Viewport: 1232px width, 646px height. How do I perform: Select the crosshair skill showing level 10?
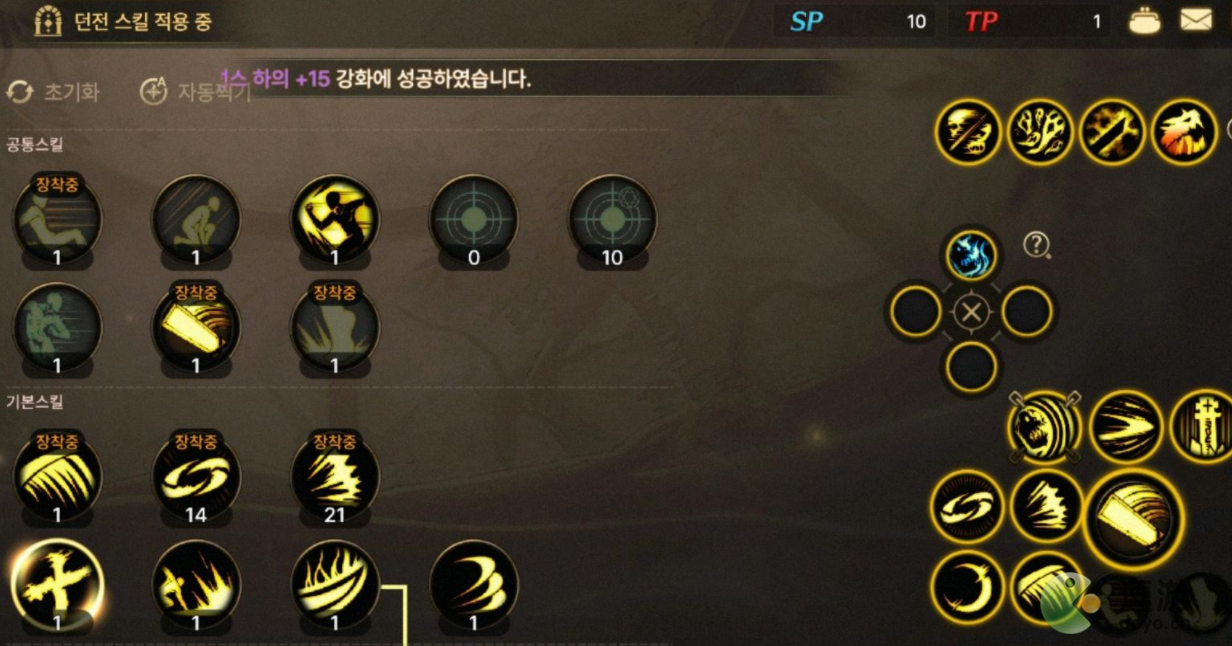612,220
